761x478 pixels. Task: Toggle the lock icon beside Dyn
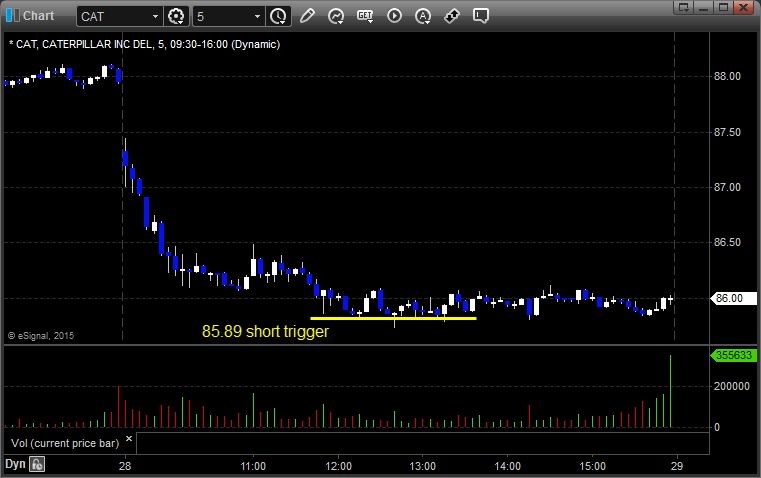(37, 464)
